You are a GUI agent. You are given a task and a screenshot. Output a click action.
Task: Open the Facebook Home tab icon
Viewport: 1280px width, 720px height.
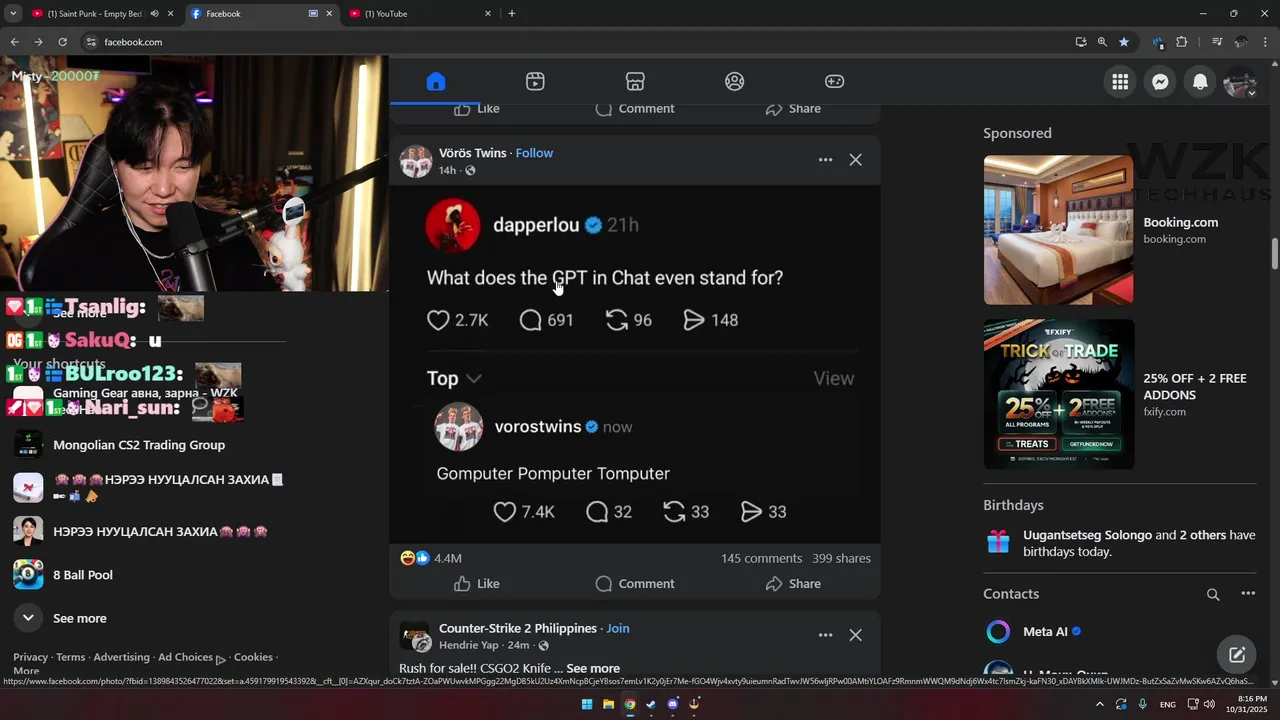coord(435,82)
